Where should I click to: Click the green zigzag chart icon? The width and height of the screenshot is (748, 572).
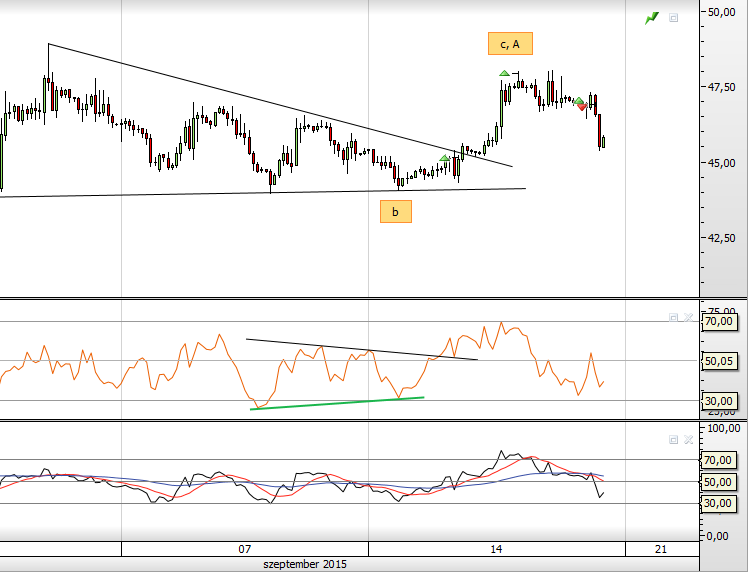pyautogui.click(x=651, y=18)
